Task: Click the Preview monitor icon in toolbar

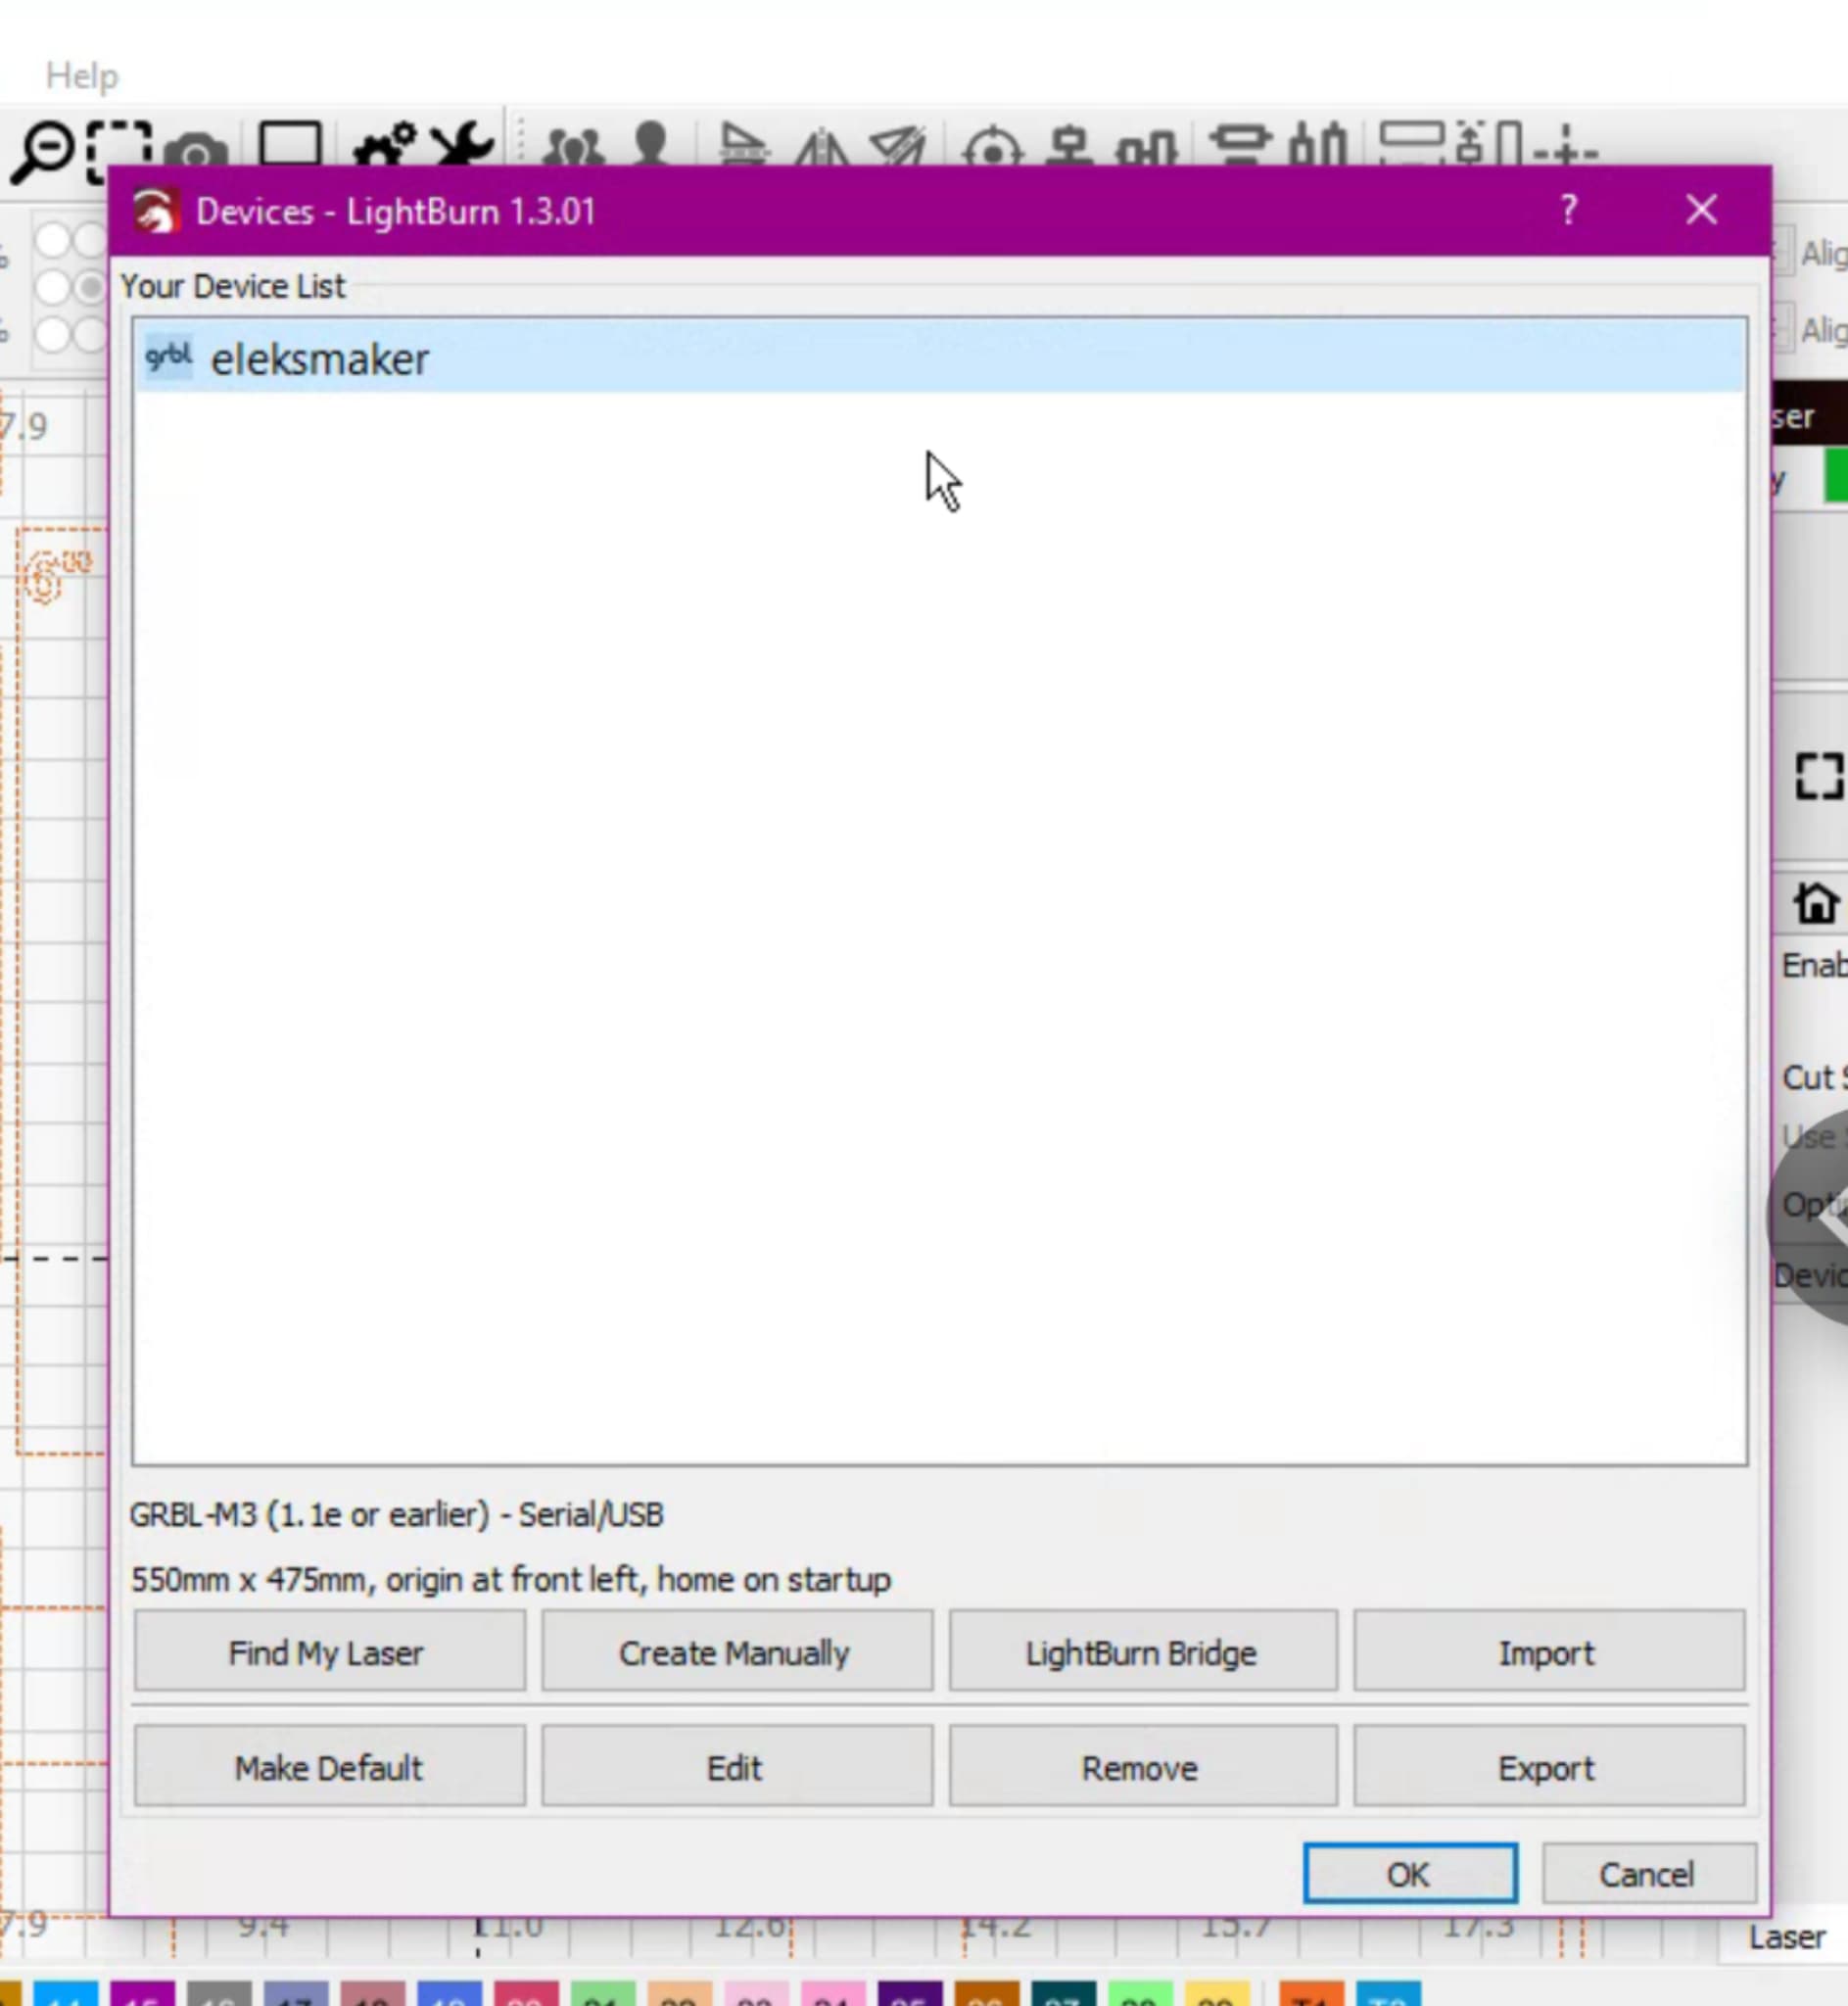Action: tap(290, 144)
